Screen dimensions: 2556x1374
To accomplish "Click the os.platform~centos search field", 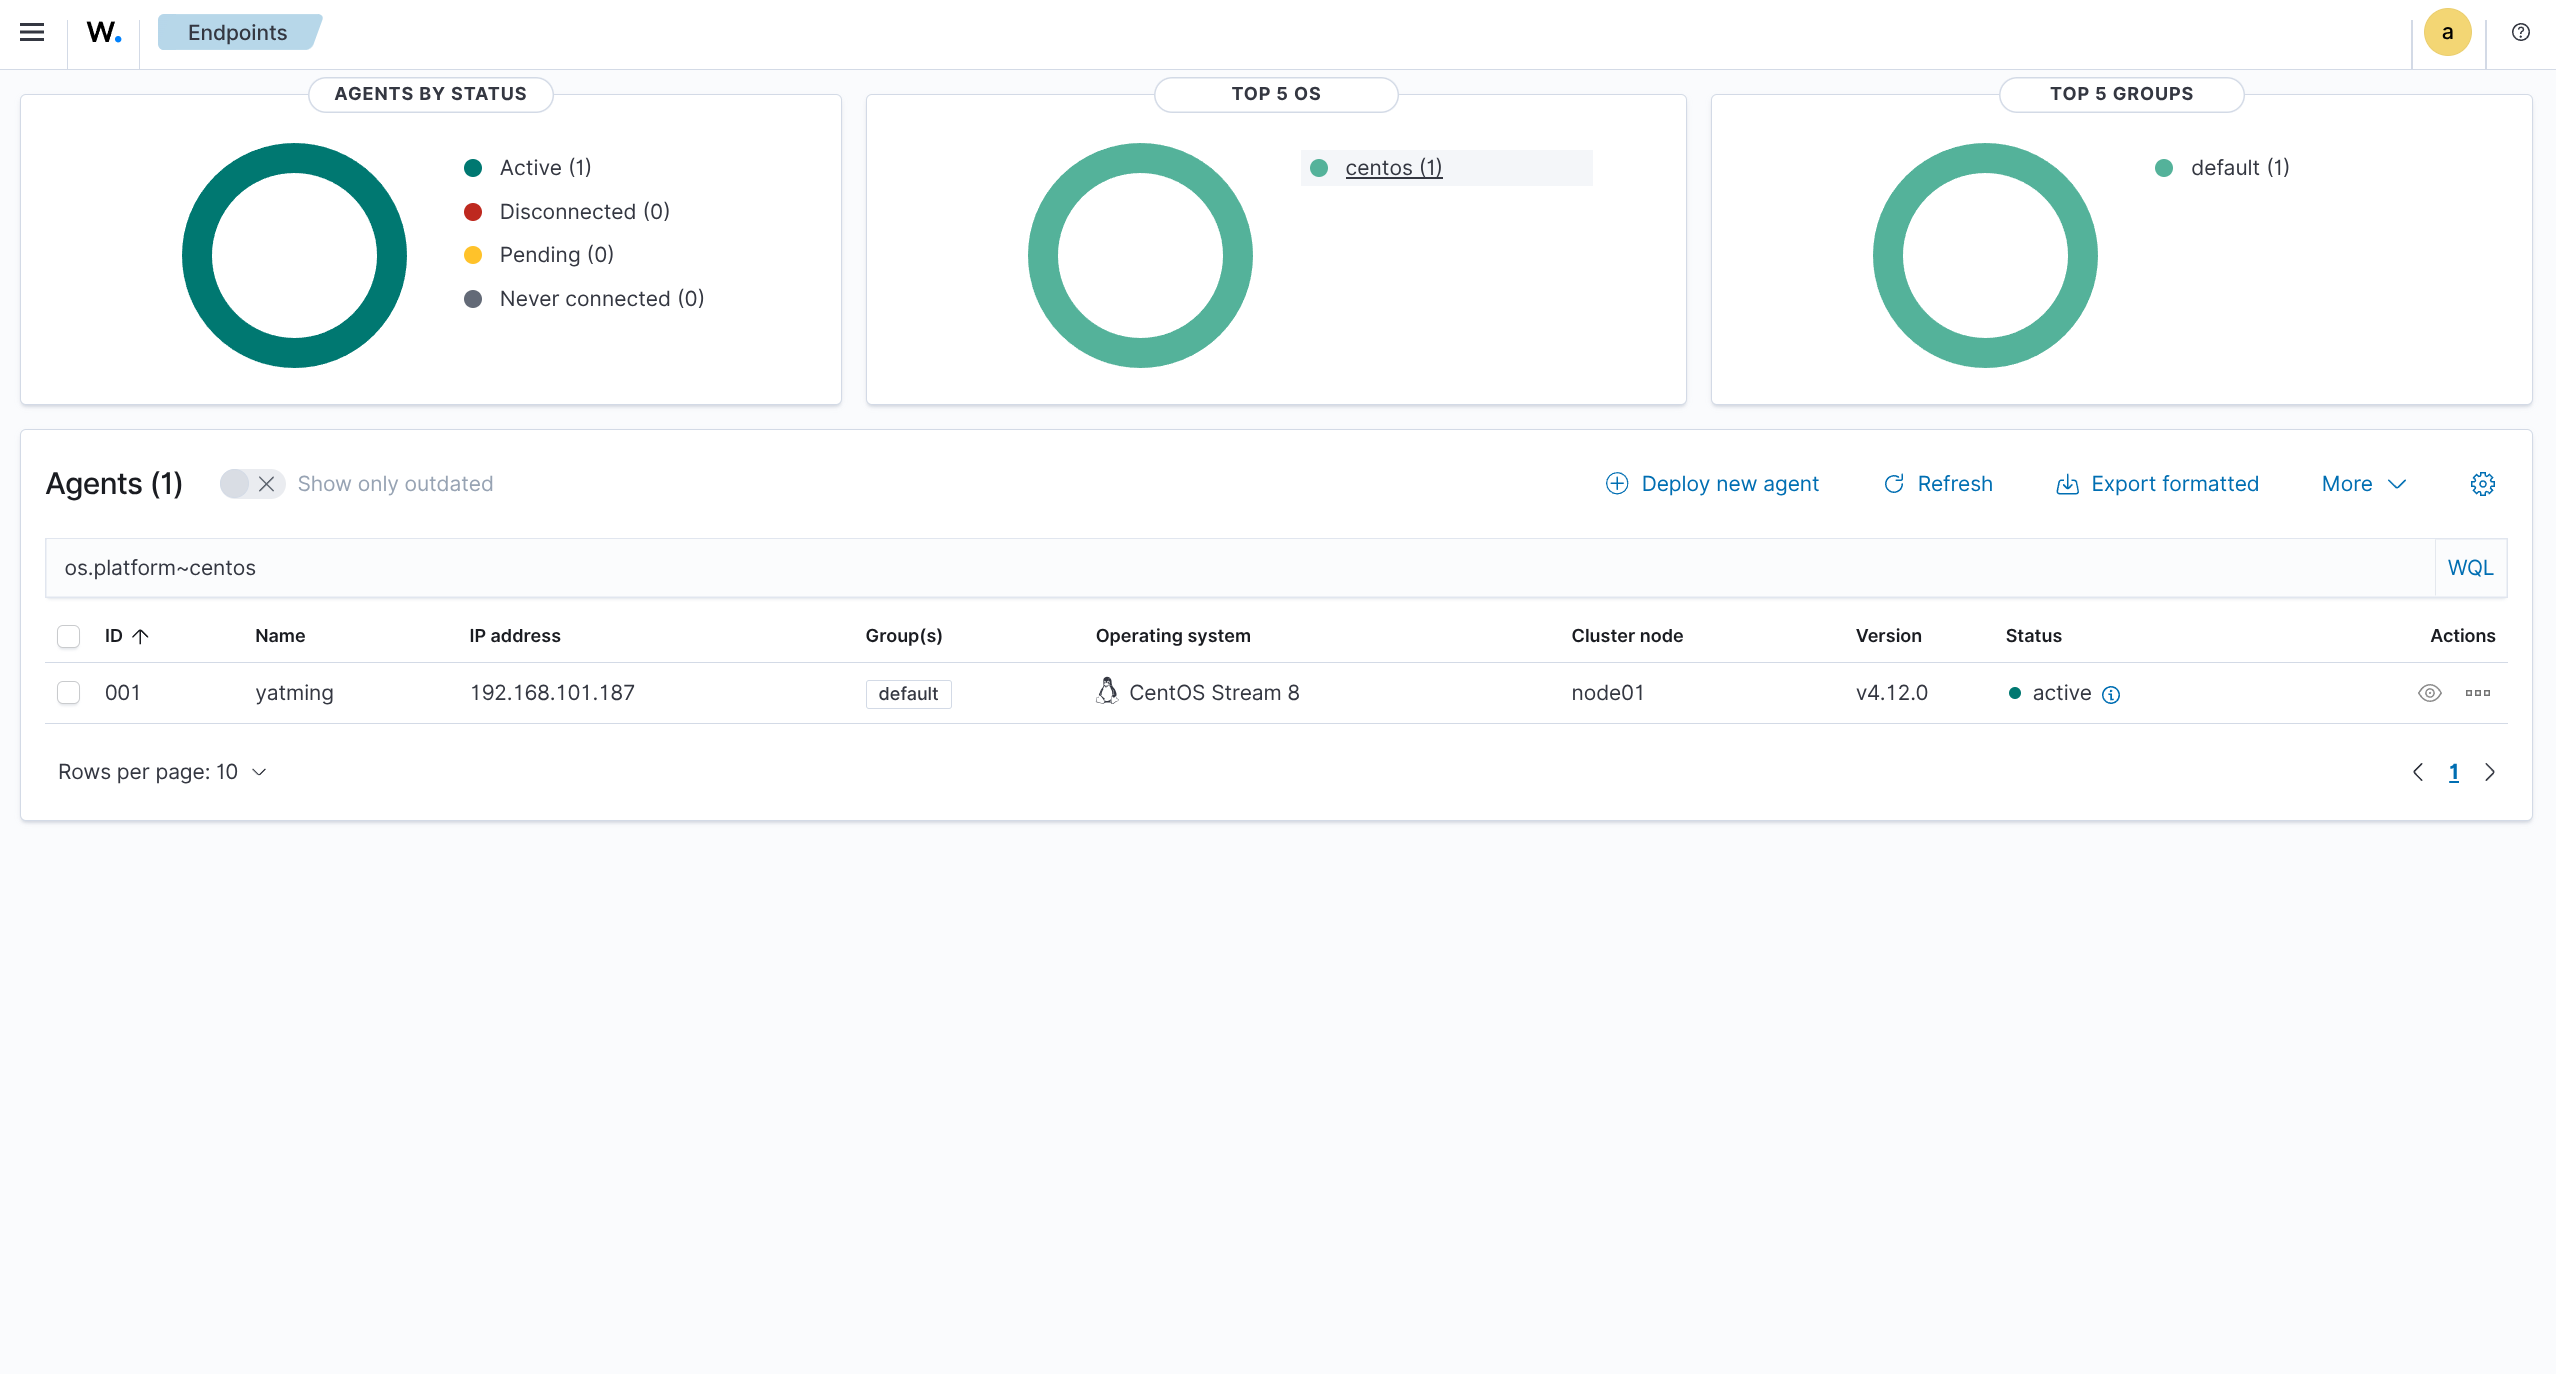I will pyautogui.click(x=1238, y=568).
